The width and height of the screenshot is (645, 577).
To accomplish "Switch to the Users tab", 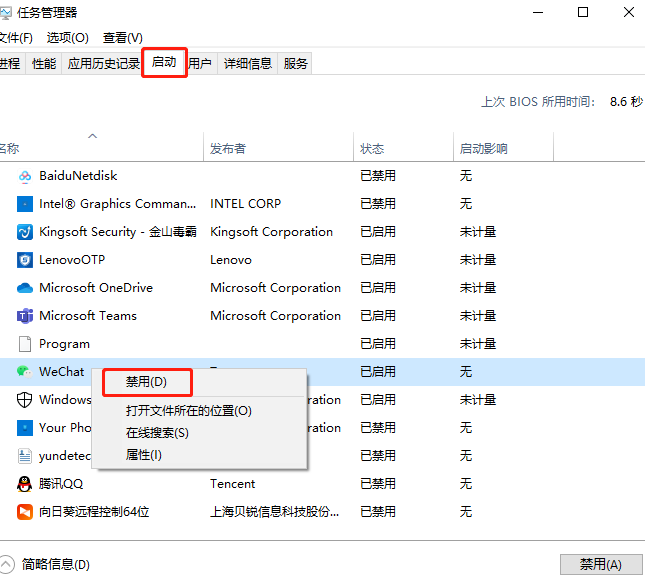I will click(x=200, y=63).
